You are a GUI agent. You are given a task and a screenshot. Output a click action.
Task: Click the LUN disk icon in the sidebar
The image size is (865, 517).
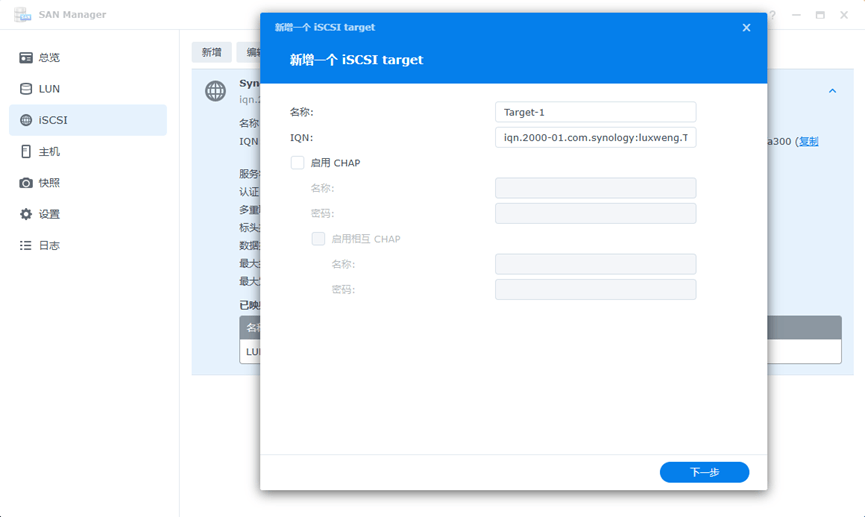click(26, 89)
